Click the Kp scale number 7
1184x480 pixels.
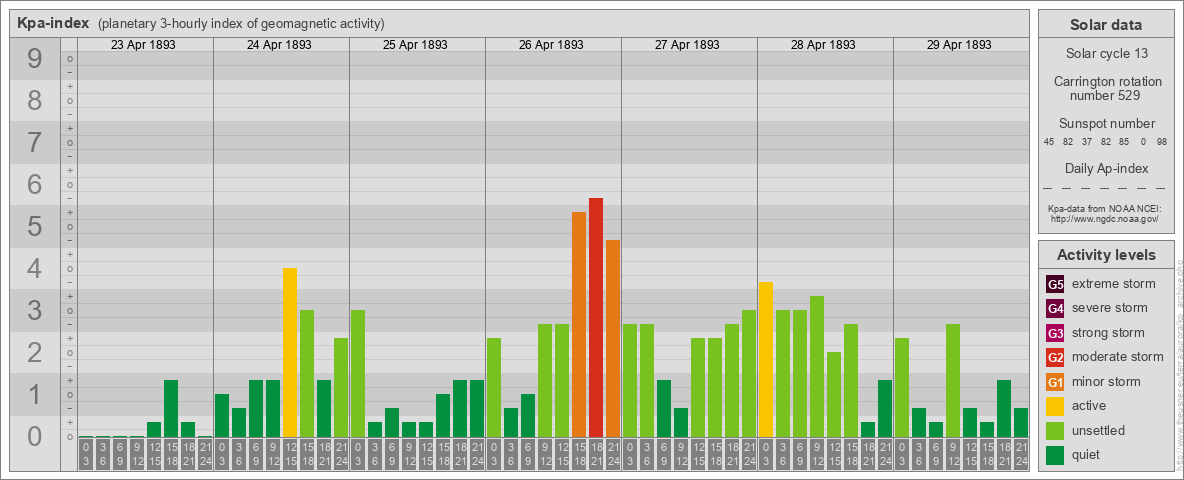click(x=35, y=143)
